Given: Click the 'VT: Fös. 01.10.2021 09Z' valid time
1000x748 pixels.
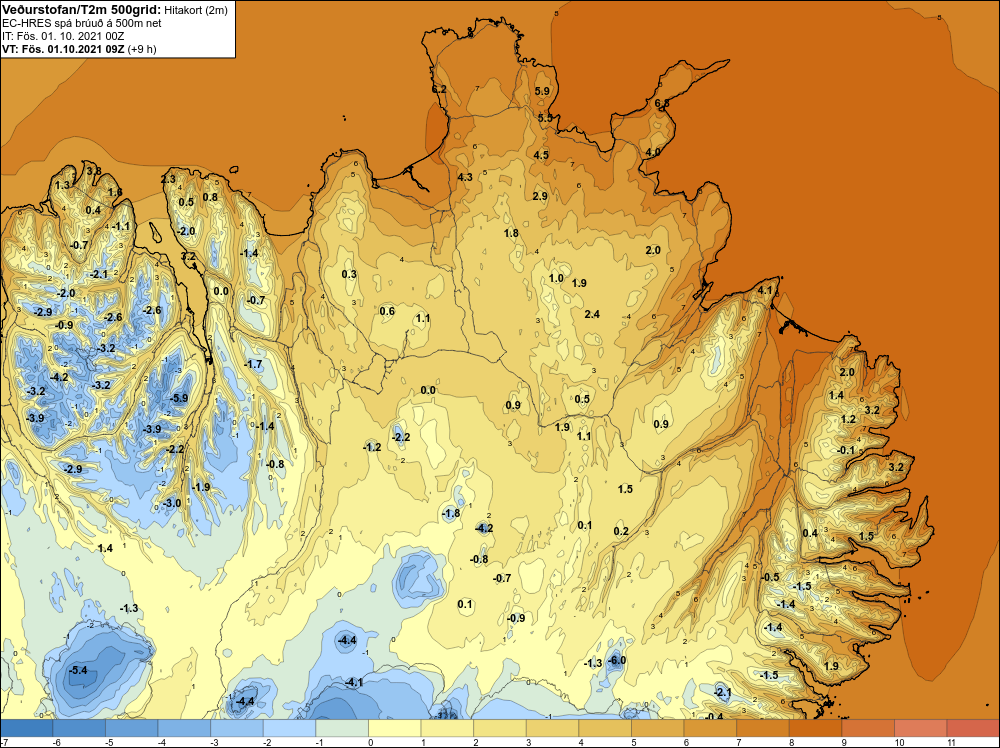Looking at the screenshot, I should [x=63, y=49].
